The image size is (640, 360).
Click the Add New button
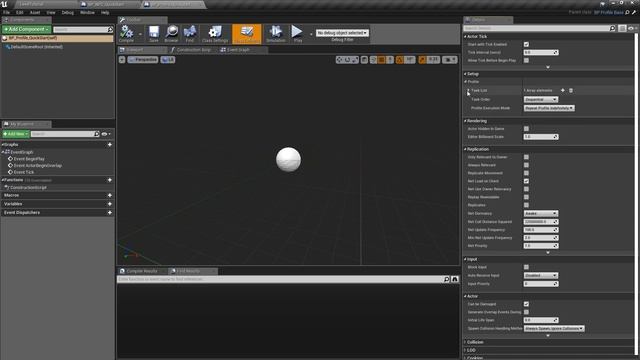pos(16,134)
